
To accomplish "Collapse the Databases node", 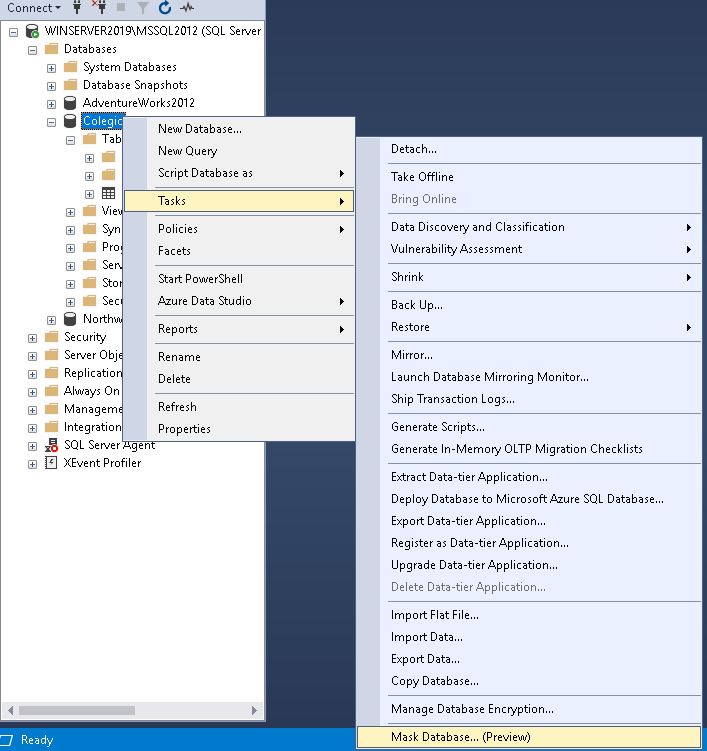I will [x=32, y=50].
